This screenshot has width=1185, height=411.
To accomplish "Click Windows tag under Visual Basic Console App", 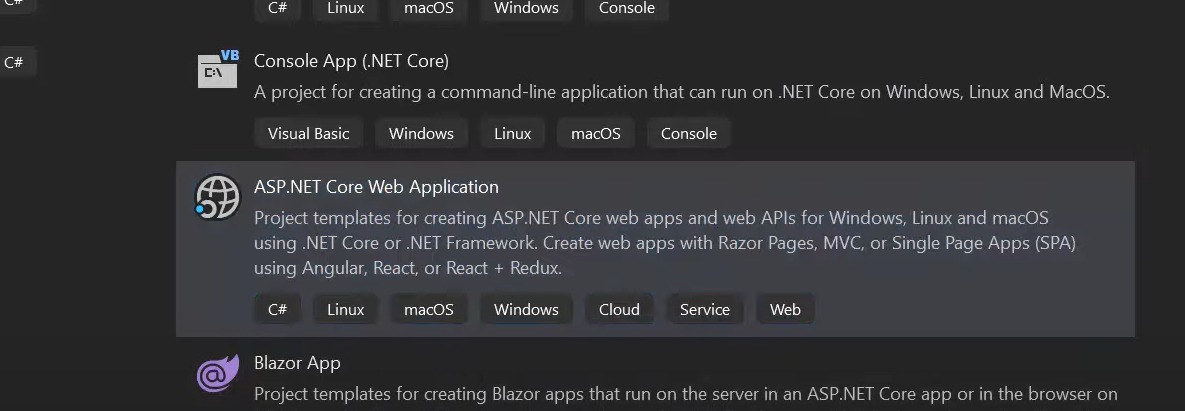I will 421,134.
